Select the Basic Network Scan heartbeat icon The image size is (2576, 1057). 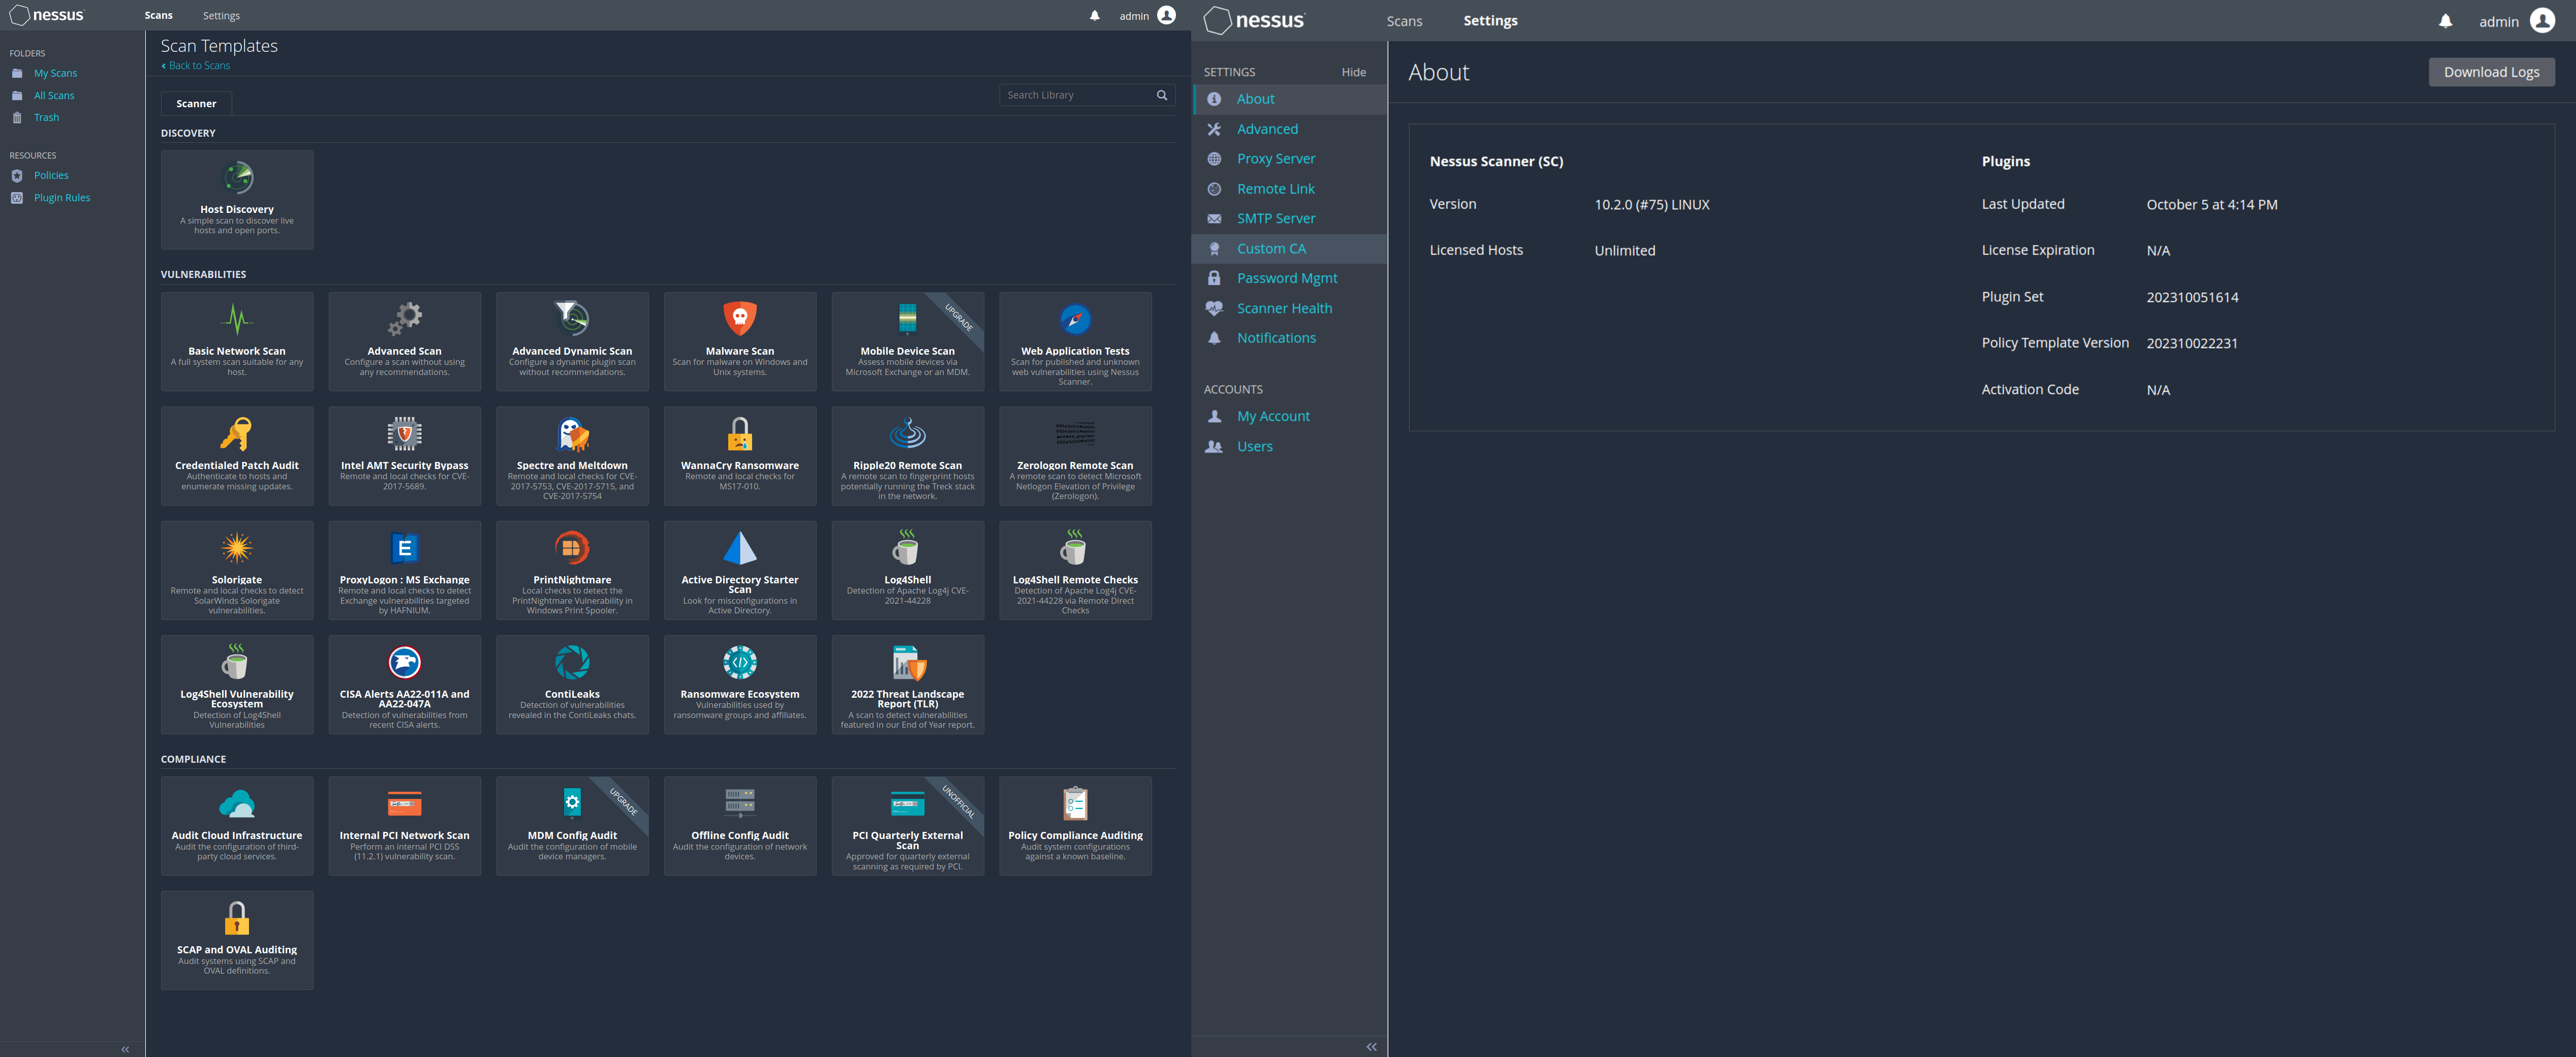click(x=237, y=319)
